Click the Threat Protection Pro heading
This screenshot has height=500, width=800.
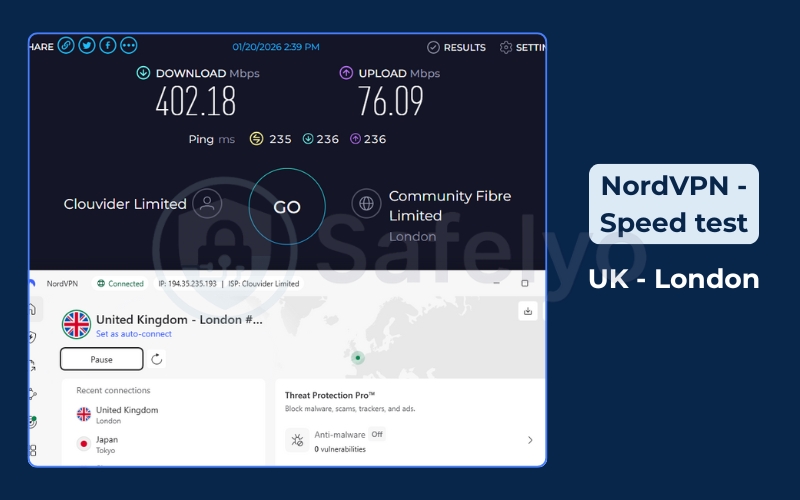330,395
